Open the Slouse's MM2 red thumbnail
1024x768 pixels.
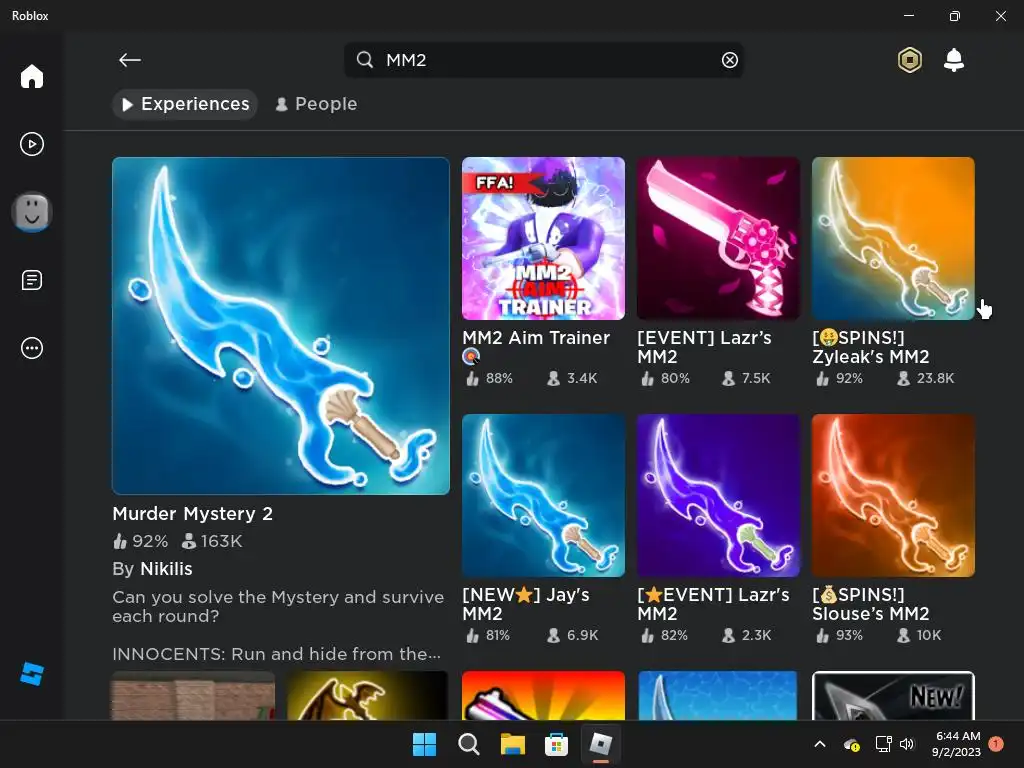click(893, 495)
